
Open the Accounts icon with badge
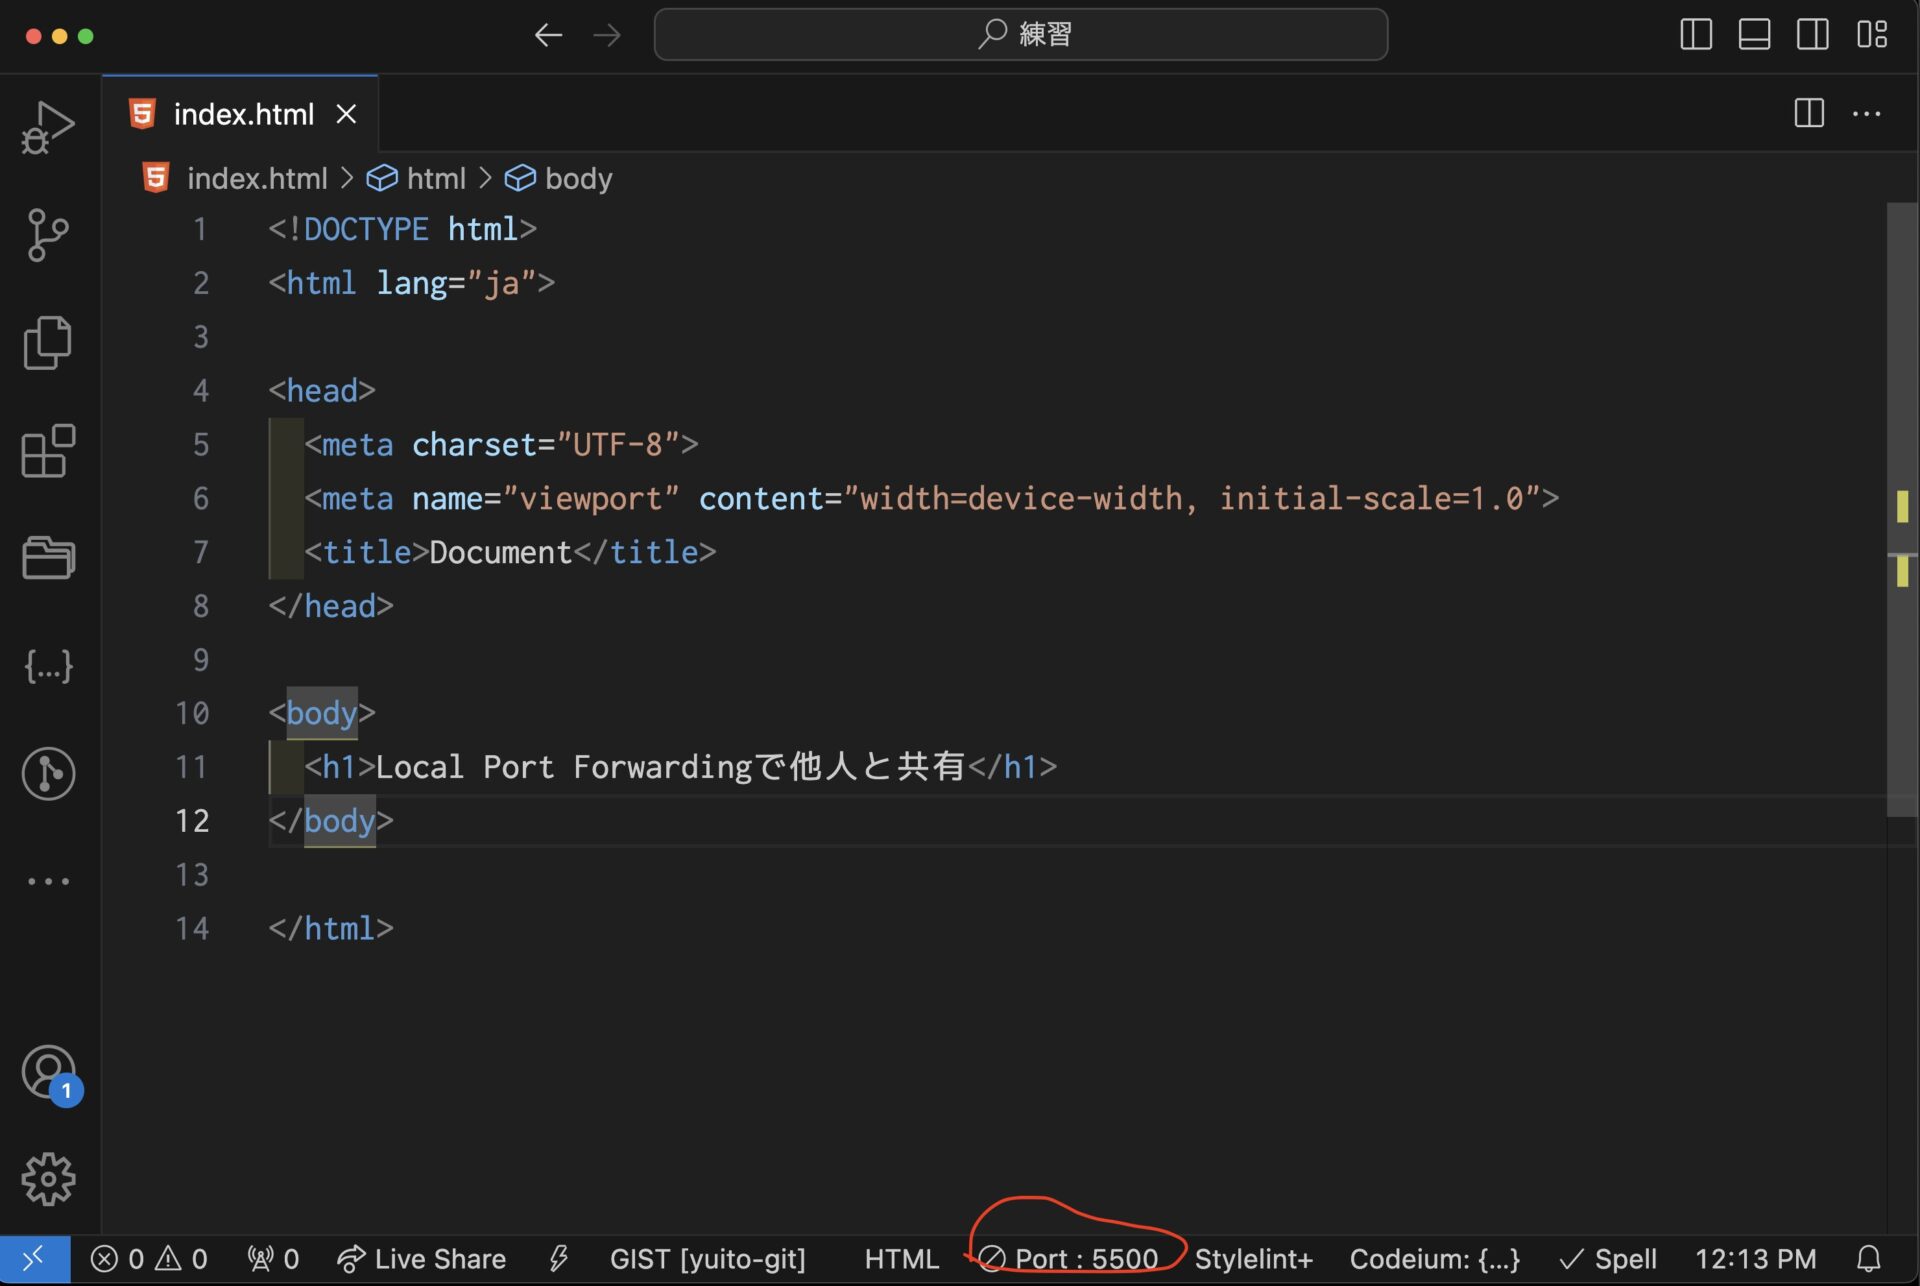(x=47, y=1070)
